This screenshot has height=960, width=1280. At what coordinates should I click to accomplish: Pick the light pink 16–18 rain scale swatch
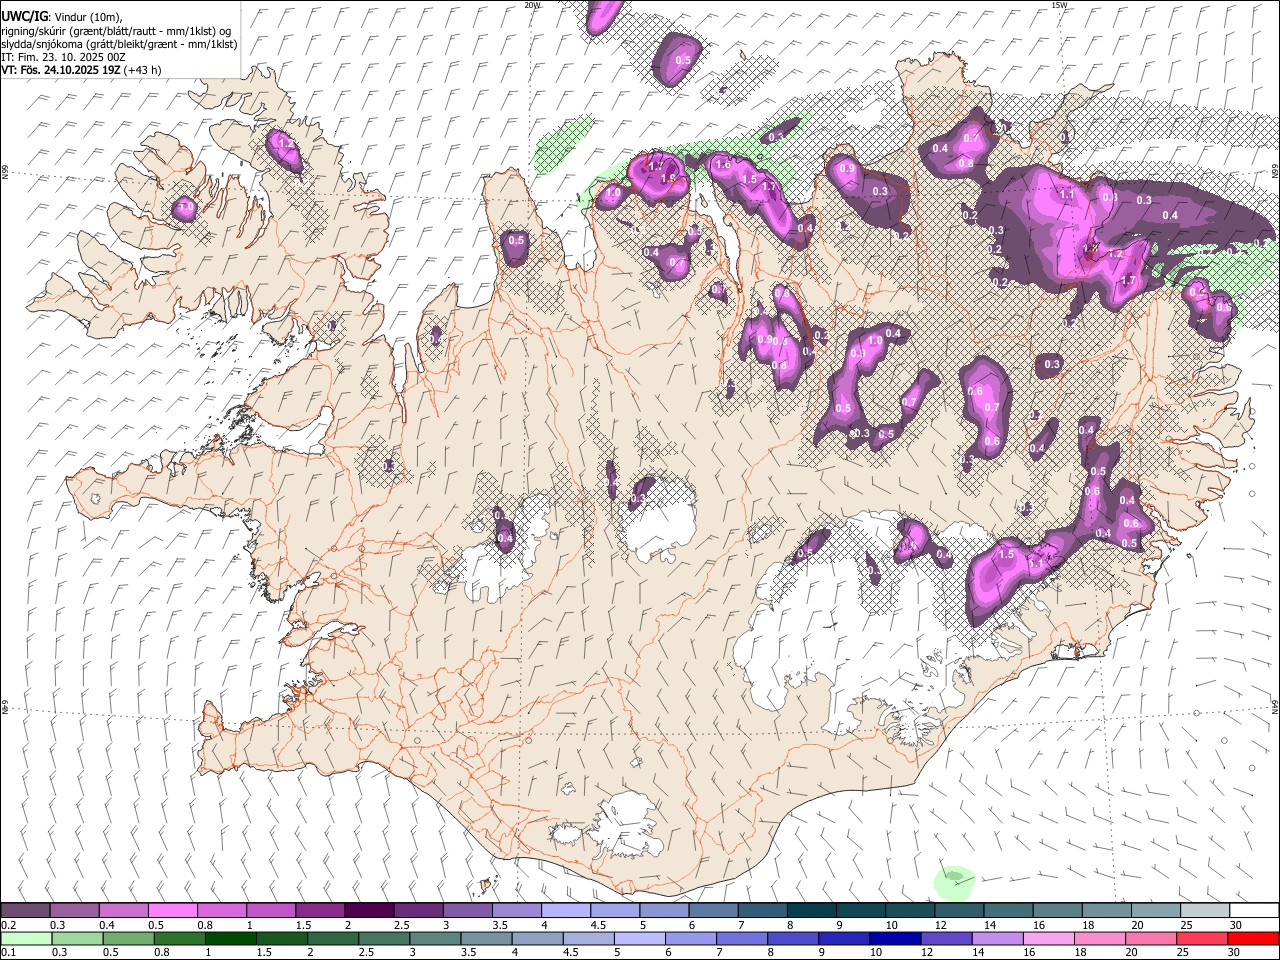pyautogui.click(x=1048, y=938)
